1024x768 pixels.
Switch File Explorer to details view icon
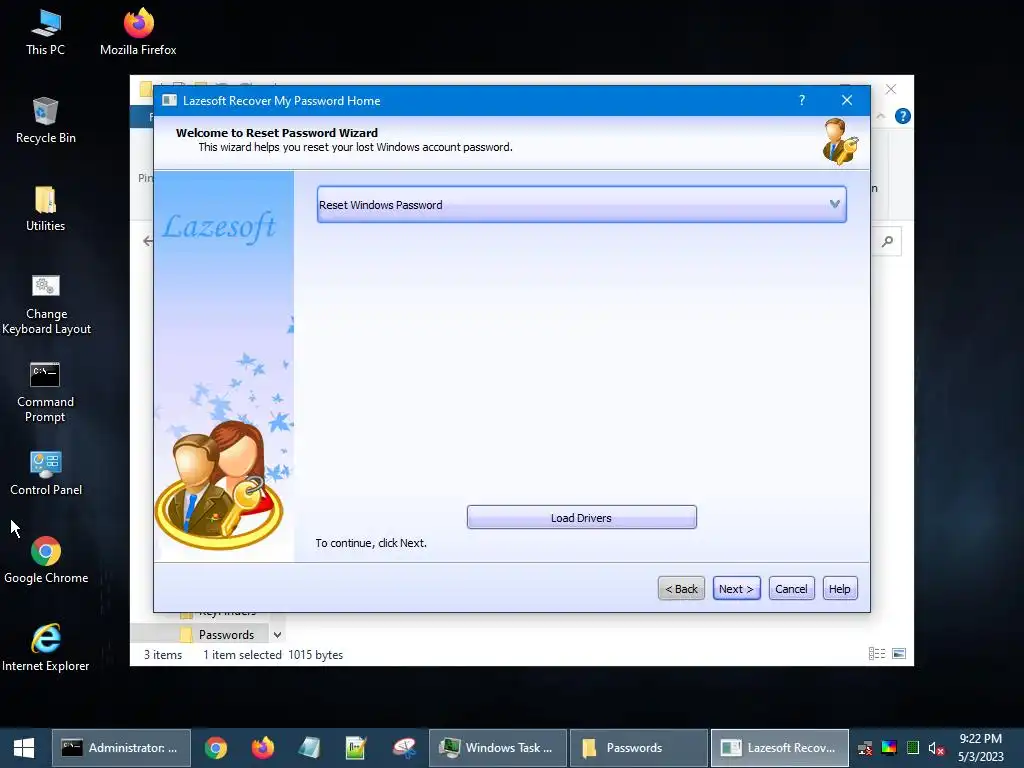876,654
